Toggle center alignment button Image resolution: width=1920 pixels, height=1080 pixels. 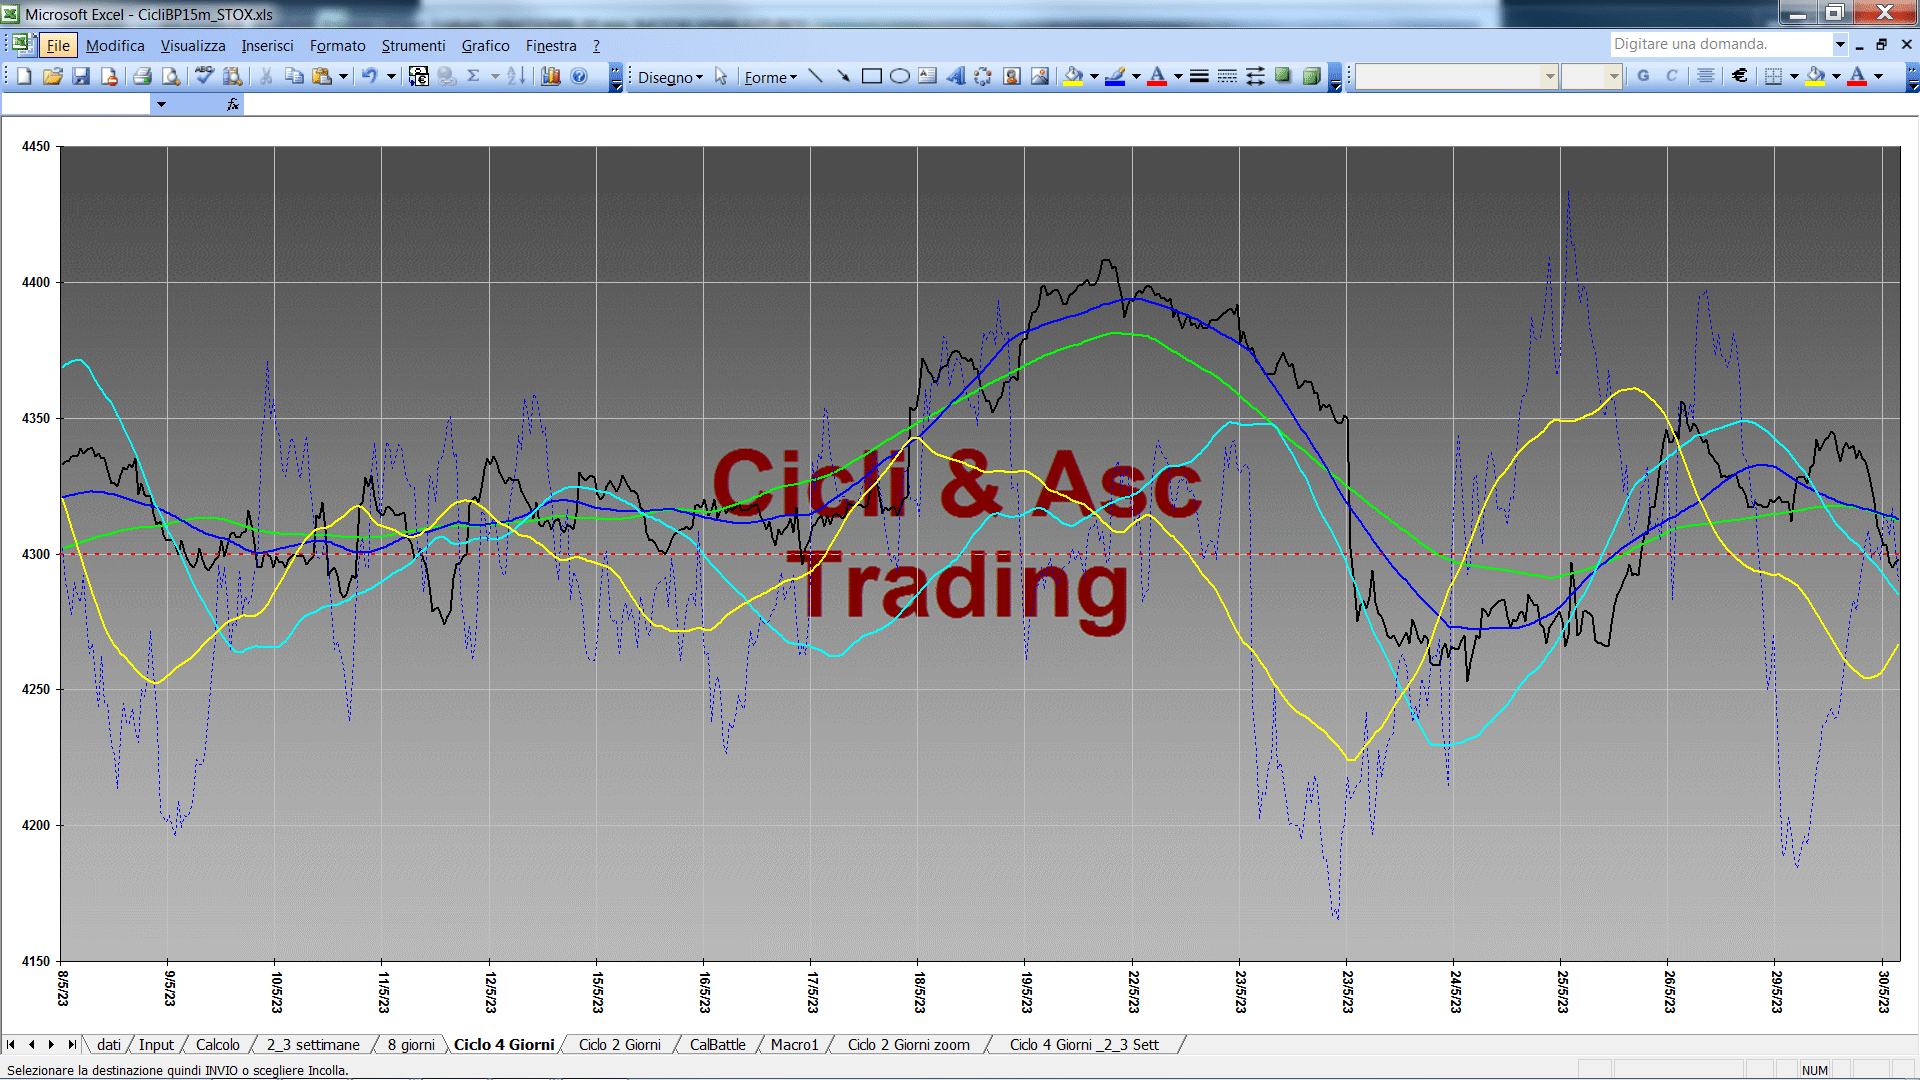tap(1706, 76)
